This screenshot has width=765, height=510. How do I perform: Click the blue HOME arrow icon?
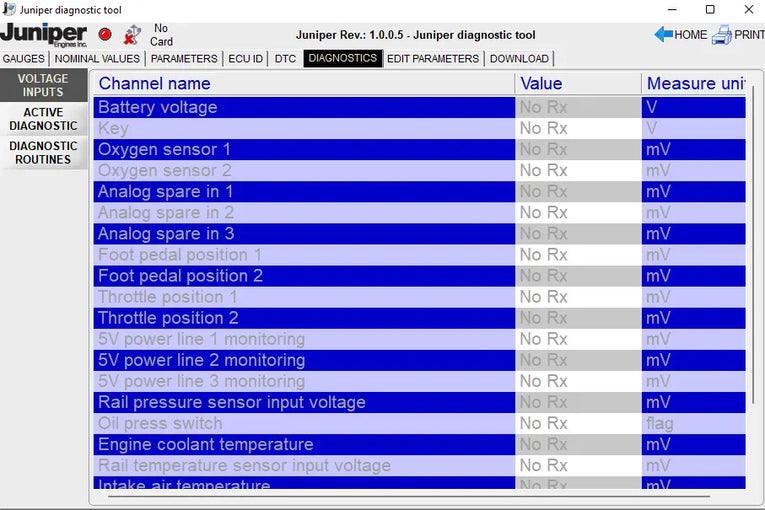[664, 35]
